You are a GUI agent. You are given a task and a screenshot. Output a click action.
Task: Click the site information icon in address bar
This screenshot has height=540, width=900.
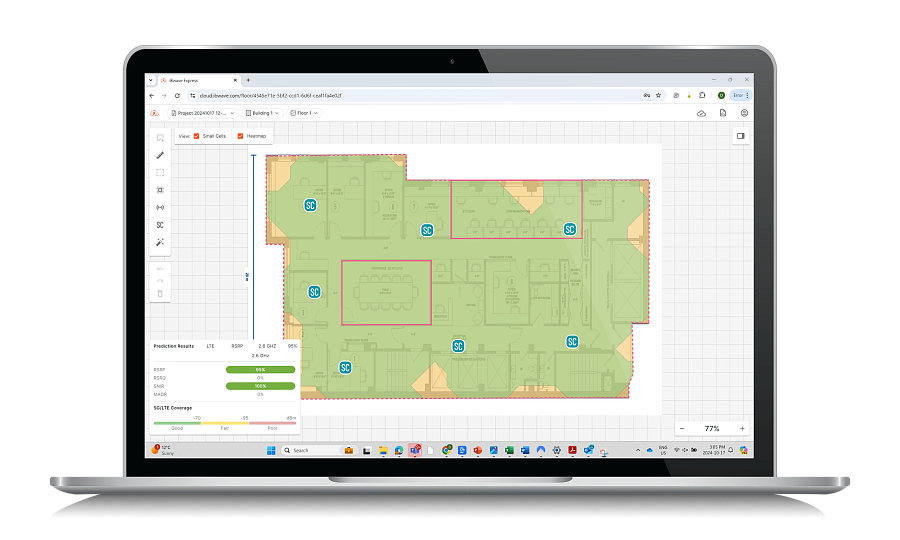pyautogui.click(x=193, y=96)
